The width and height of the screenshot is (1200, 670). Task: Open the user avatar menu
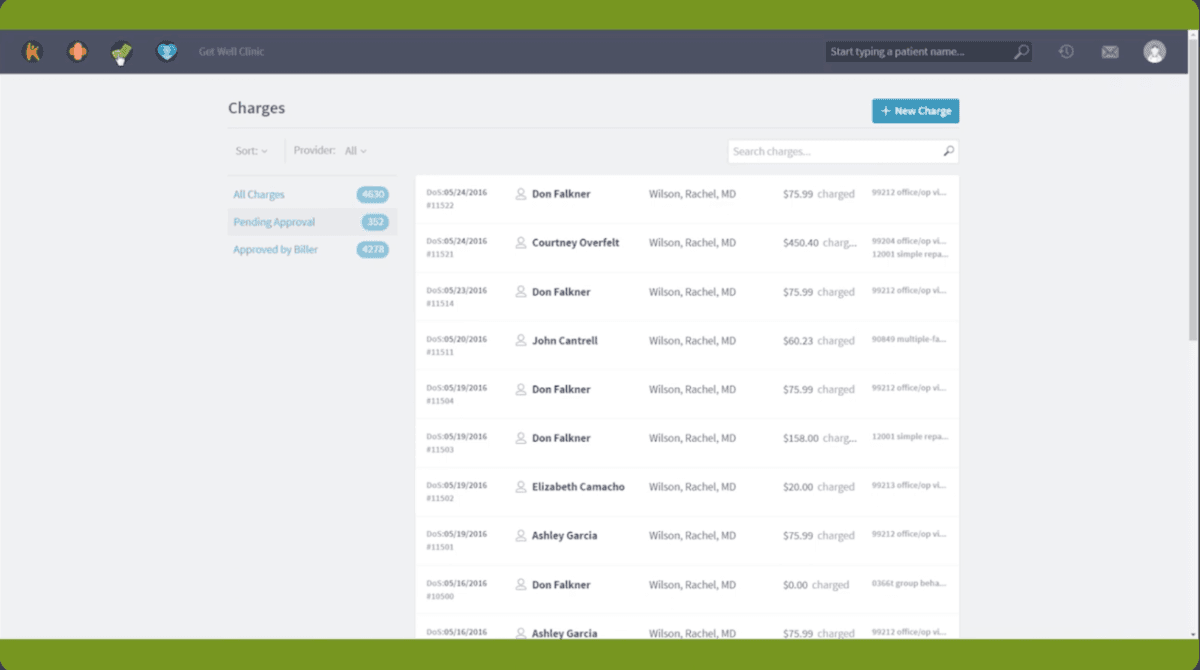(x=1155, y=51)
